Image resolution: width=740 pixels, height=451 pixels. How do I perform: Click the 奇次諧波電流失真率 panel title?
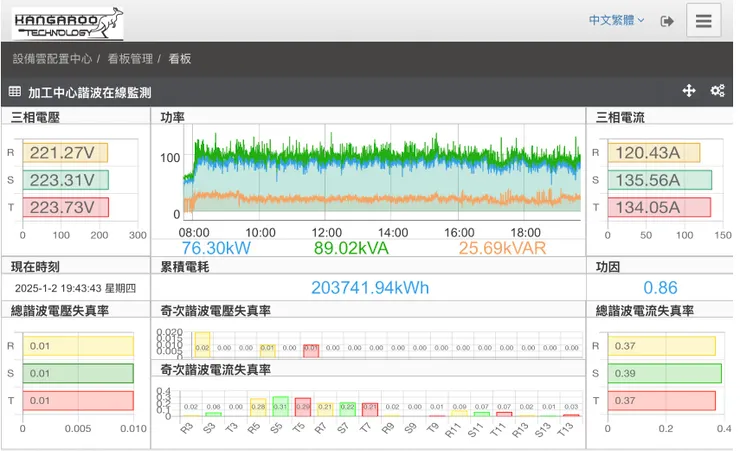pyautogui.click(x=215, y=370)
